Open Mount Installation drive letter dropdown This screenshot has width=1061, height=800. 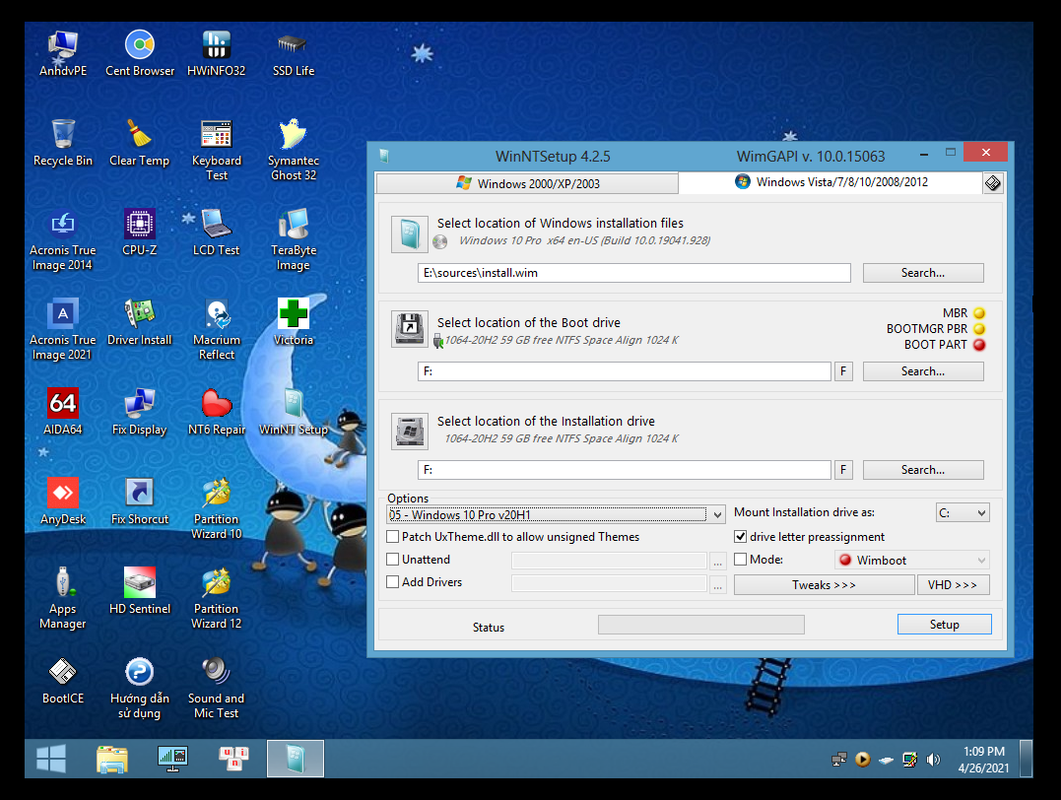click(962, 513)
